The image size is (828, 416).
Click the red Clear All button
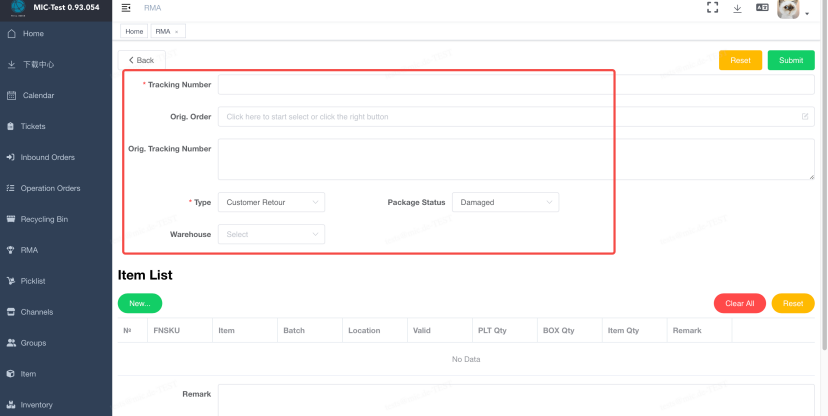739,303
